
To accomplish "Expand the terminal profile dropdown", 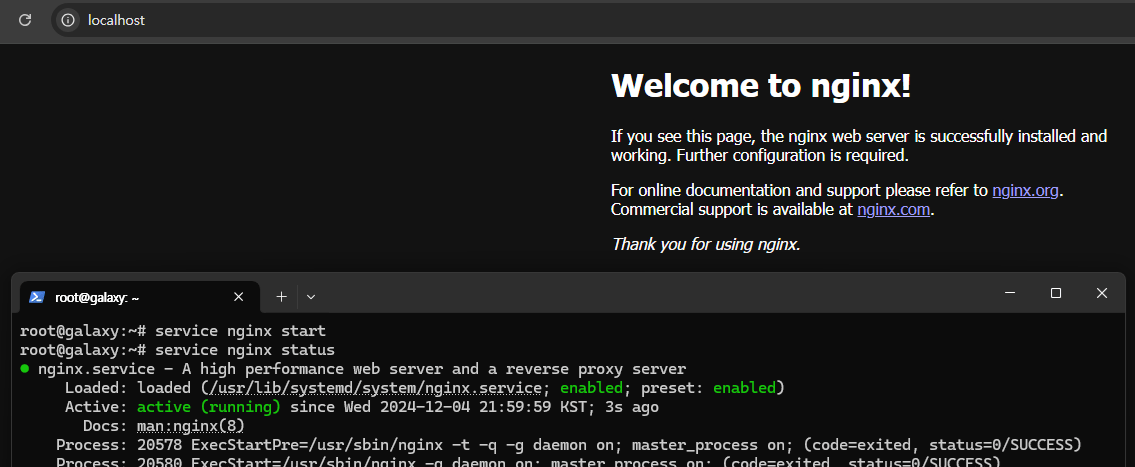I will point(311,297).
